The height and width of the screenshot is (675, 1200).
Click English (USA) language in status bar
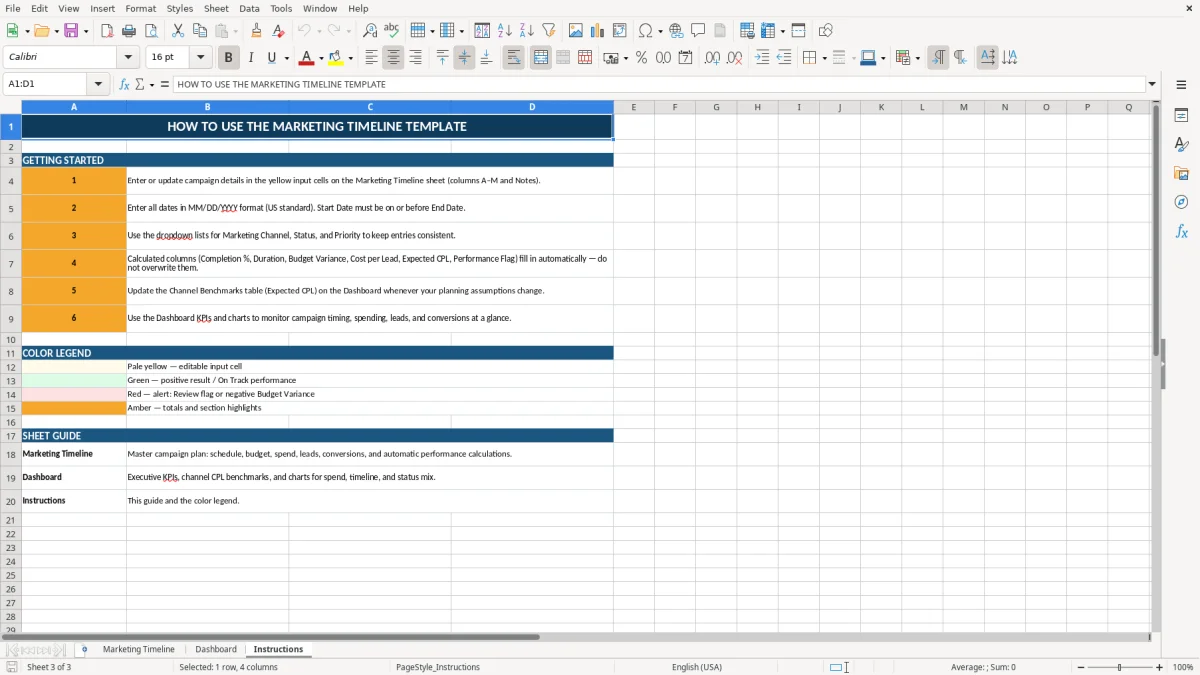(697, 667)
